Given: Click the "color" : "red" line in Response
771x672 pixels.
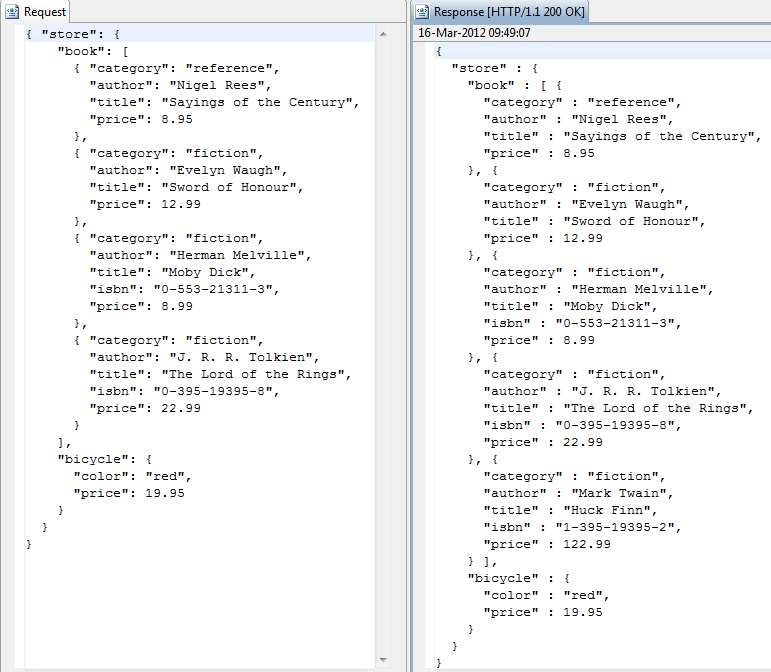Looking at the screenshot, I should 547,595.
